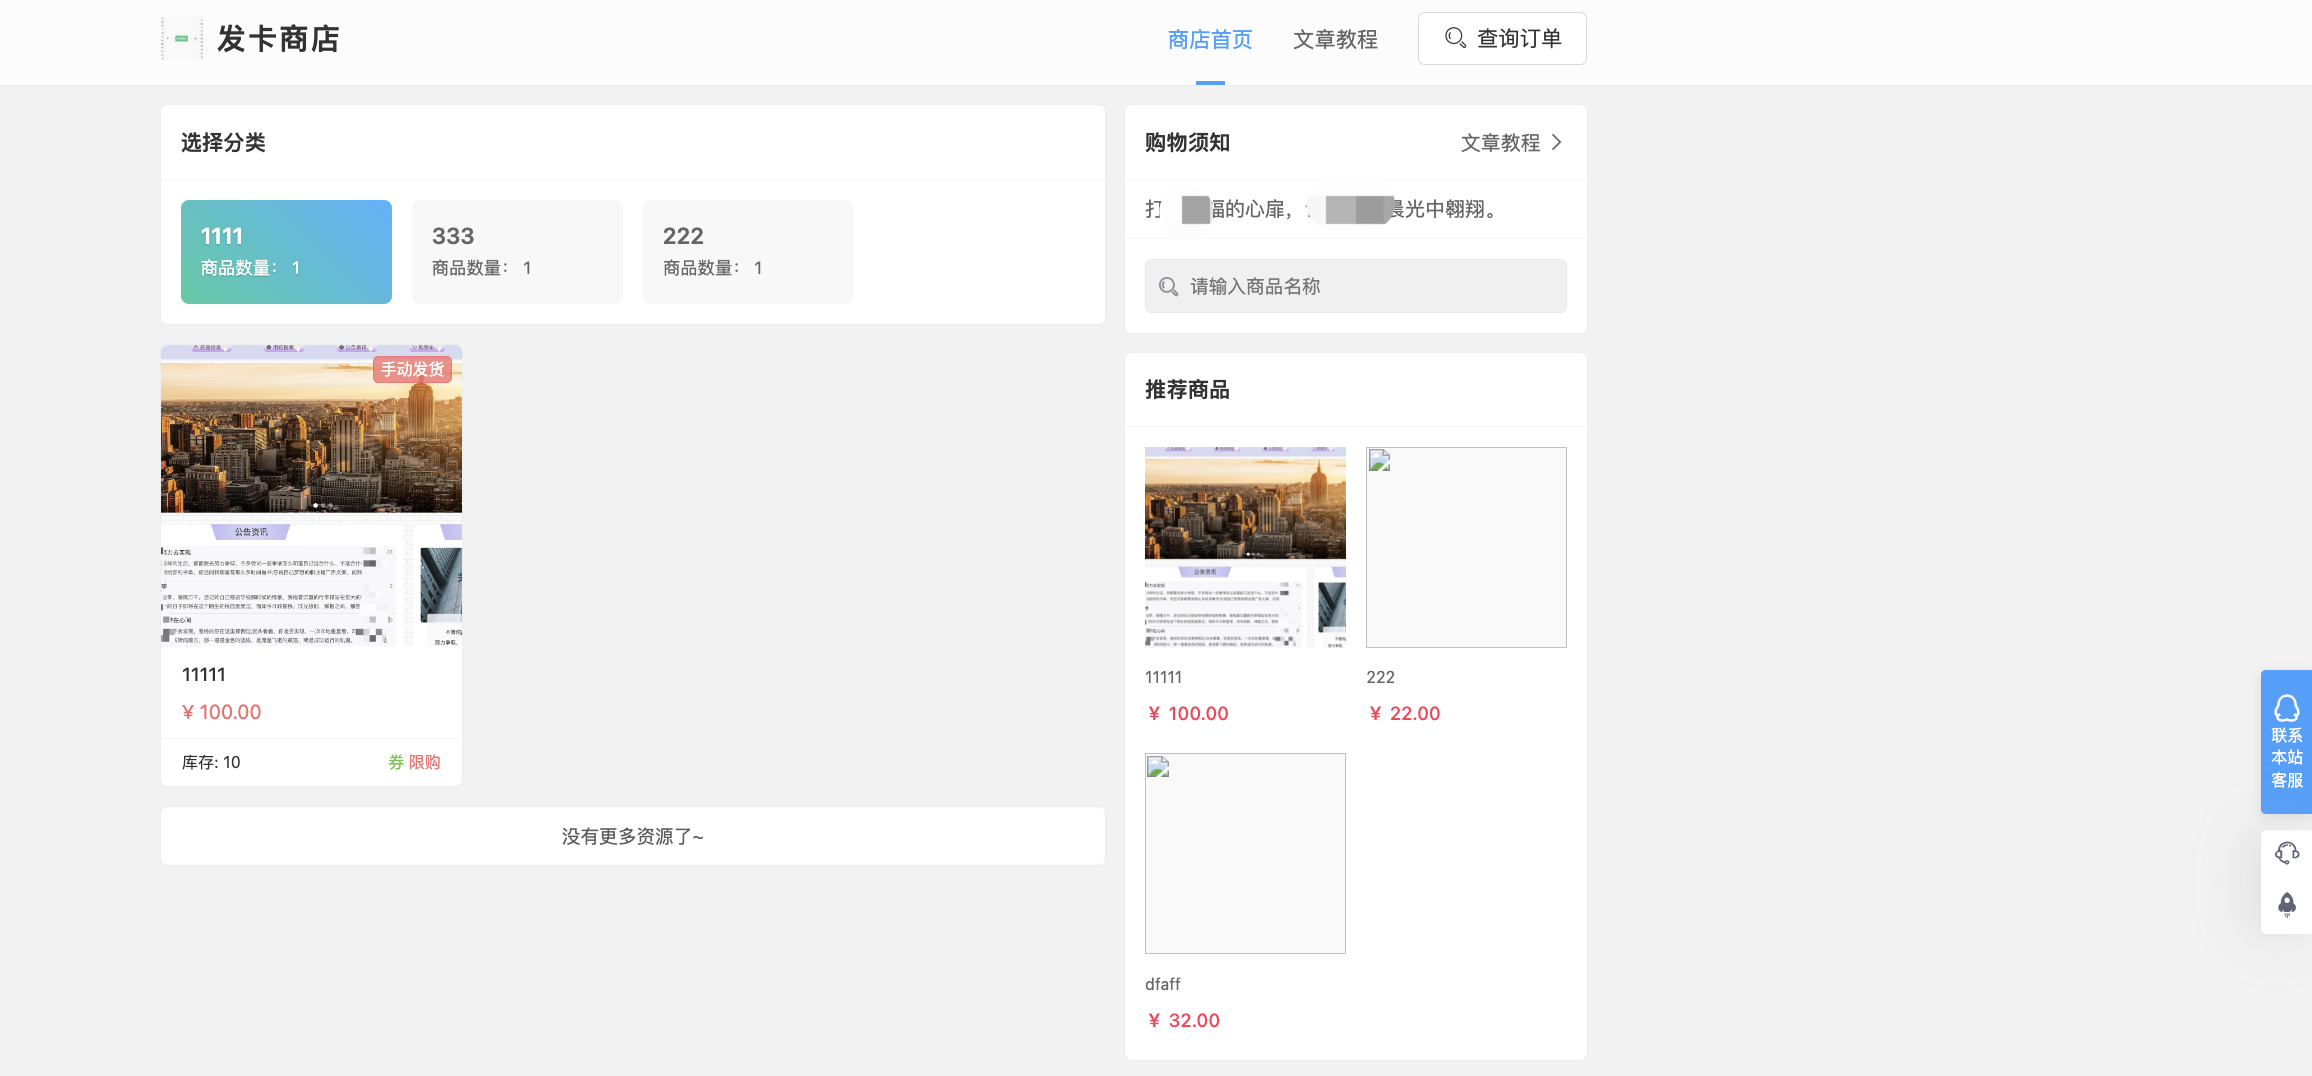
Task: Click the rocket back-to-top icon
Action: coord(2286,905)
